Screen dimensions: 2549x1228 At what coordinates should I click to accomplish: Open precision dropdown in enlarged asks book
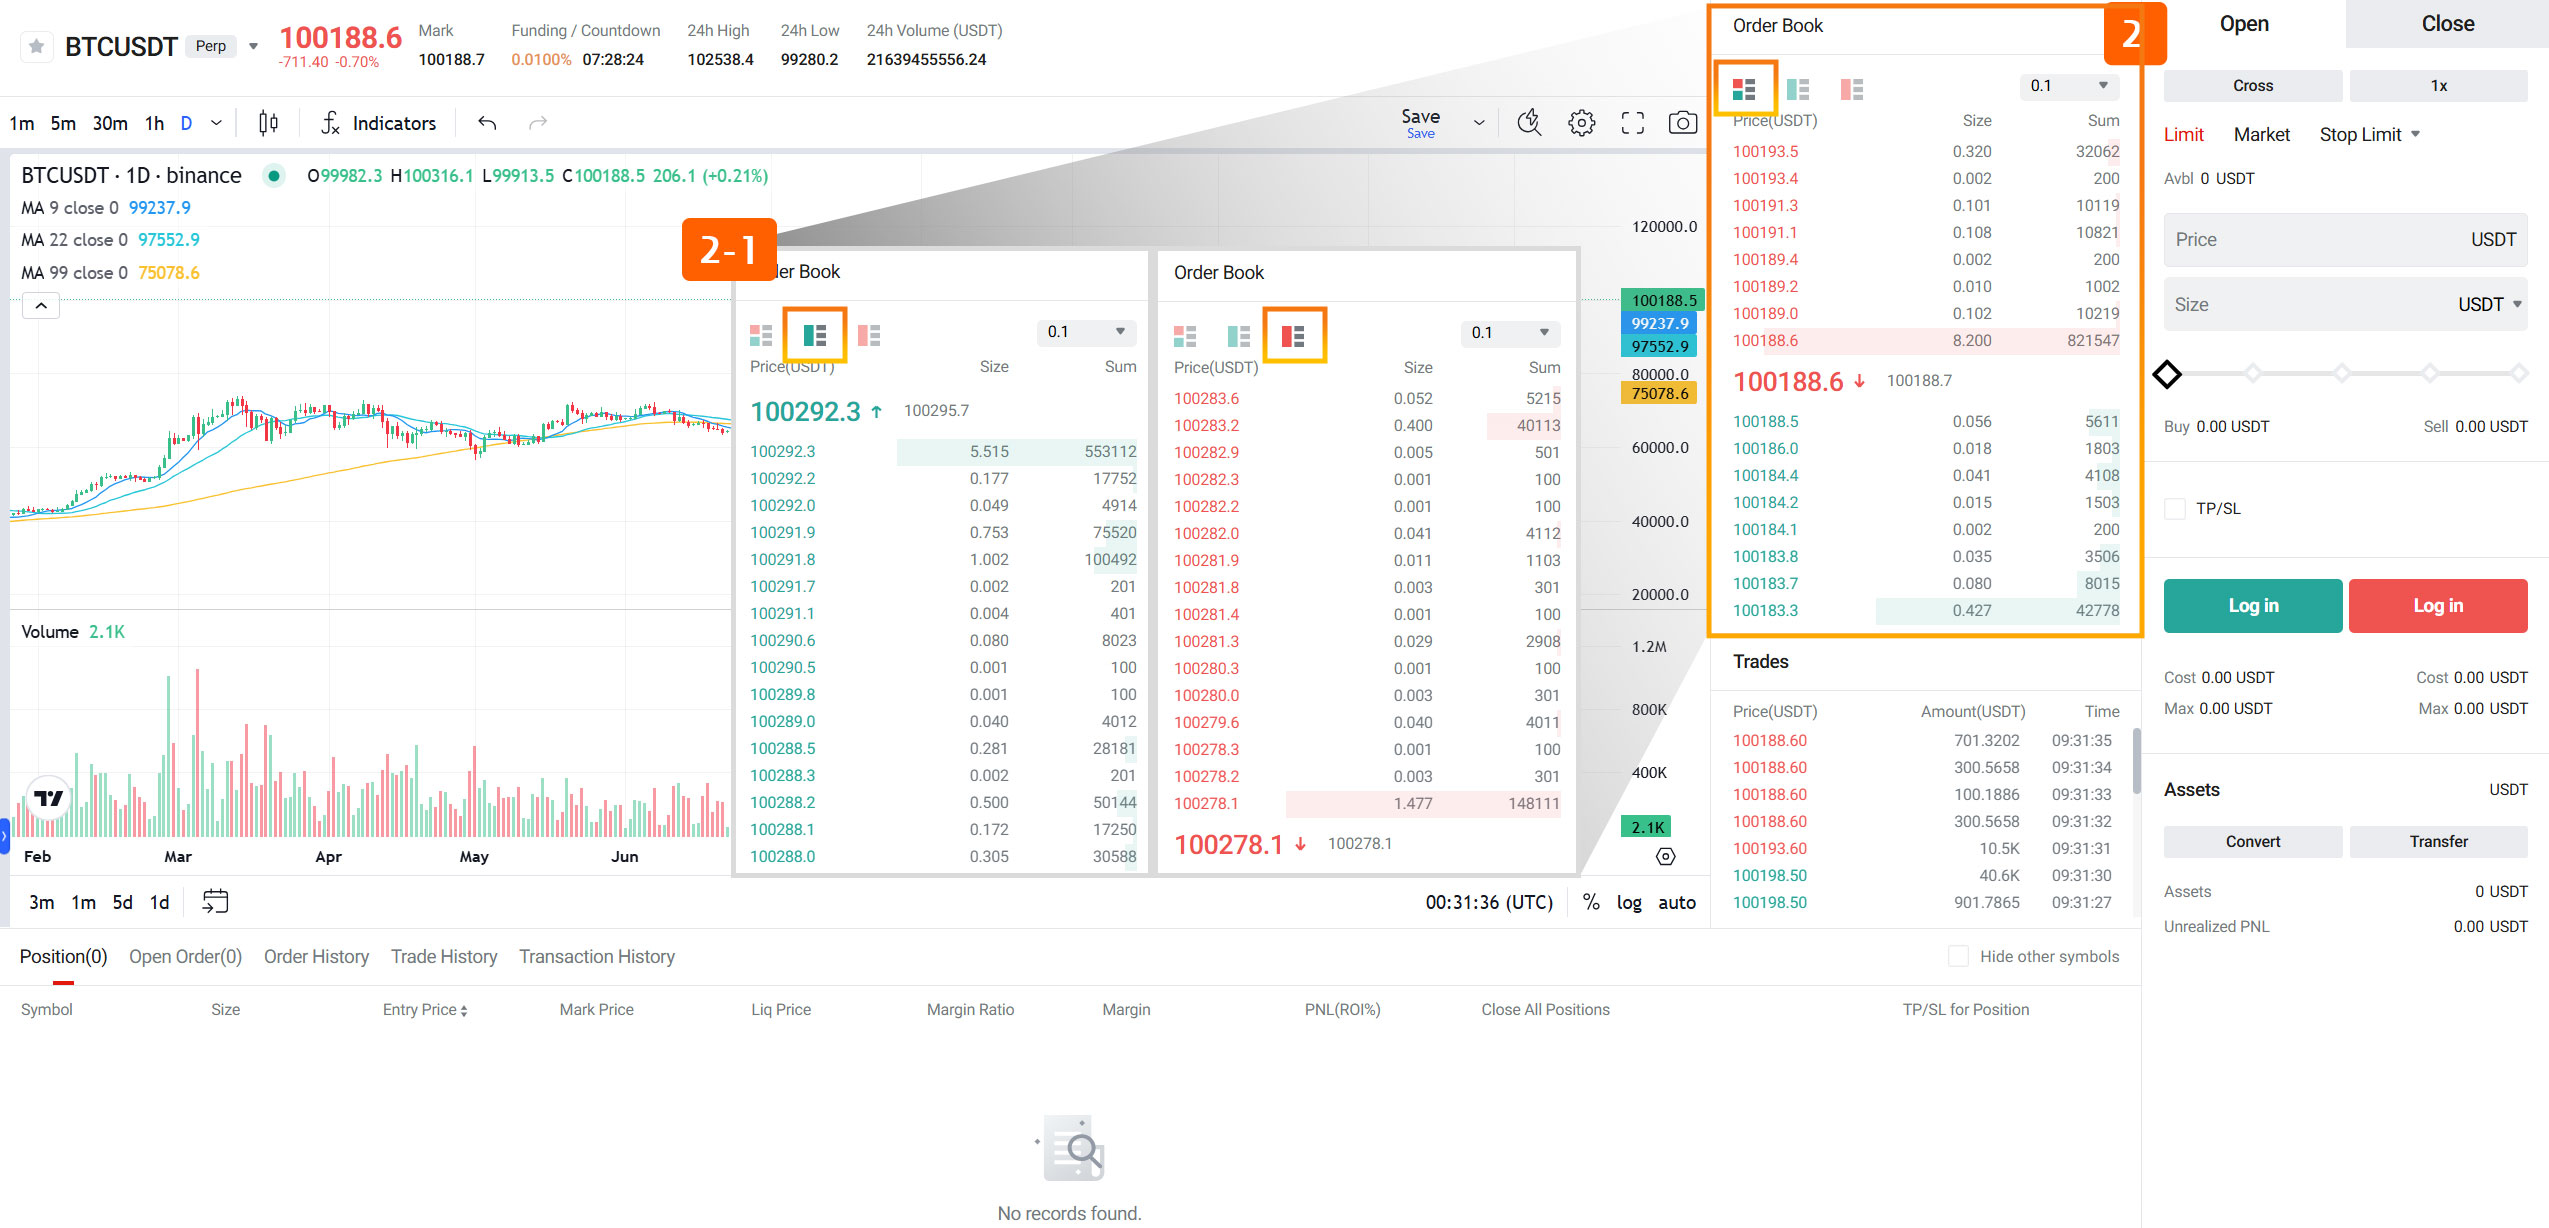tap(1510, 333)
